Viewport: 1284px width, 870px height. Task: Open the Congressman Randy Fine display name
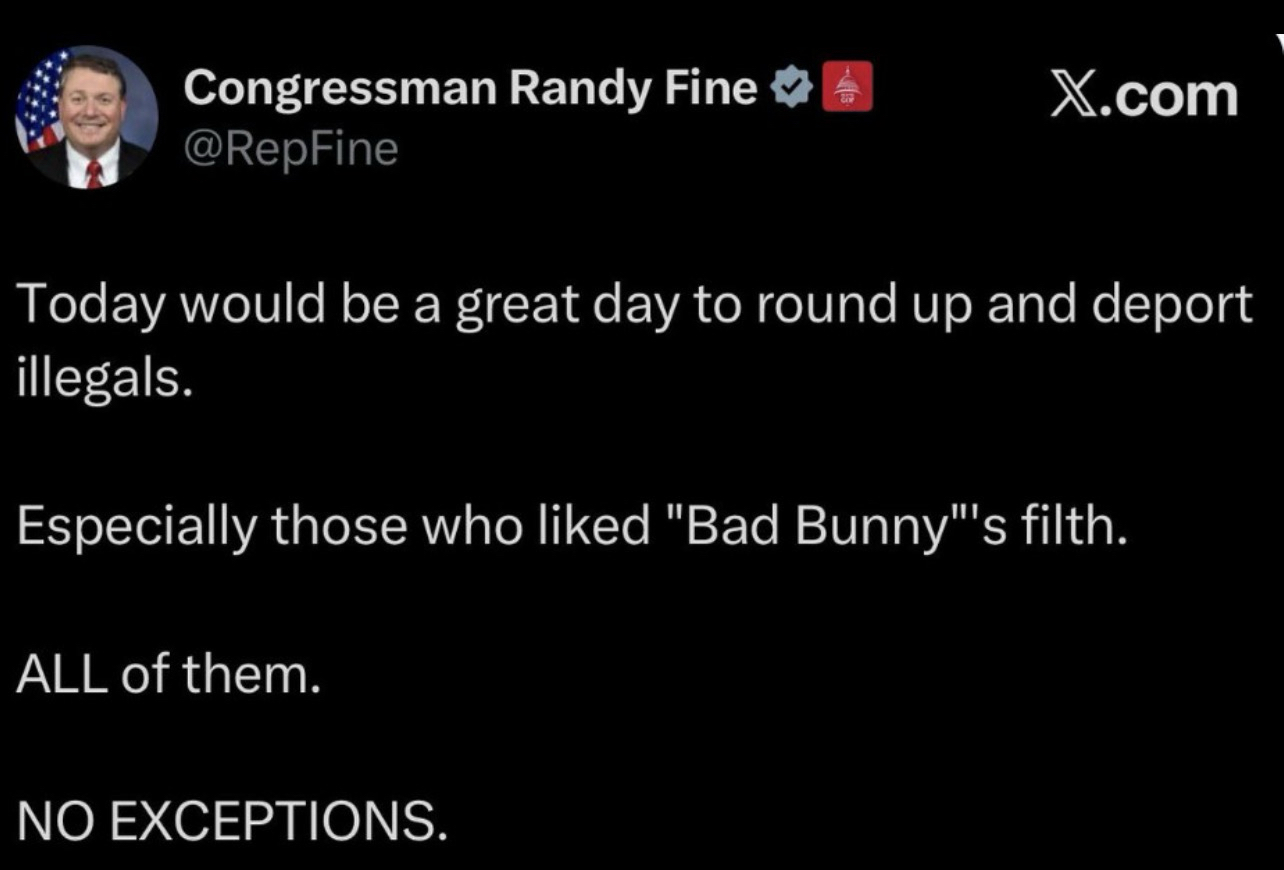click(x=469, y=89)
